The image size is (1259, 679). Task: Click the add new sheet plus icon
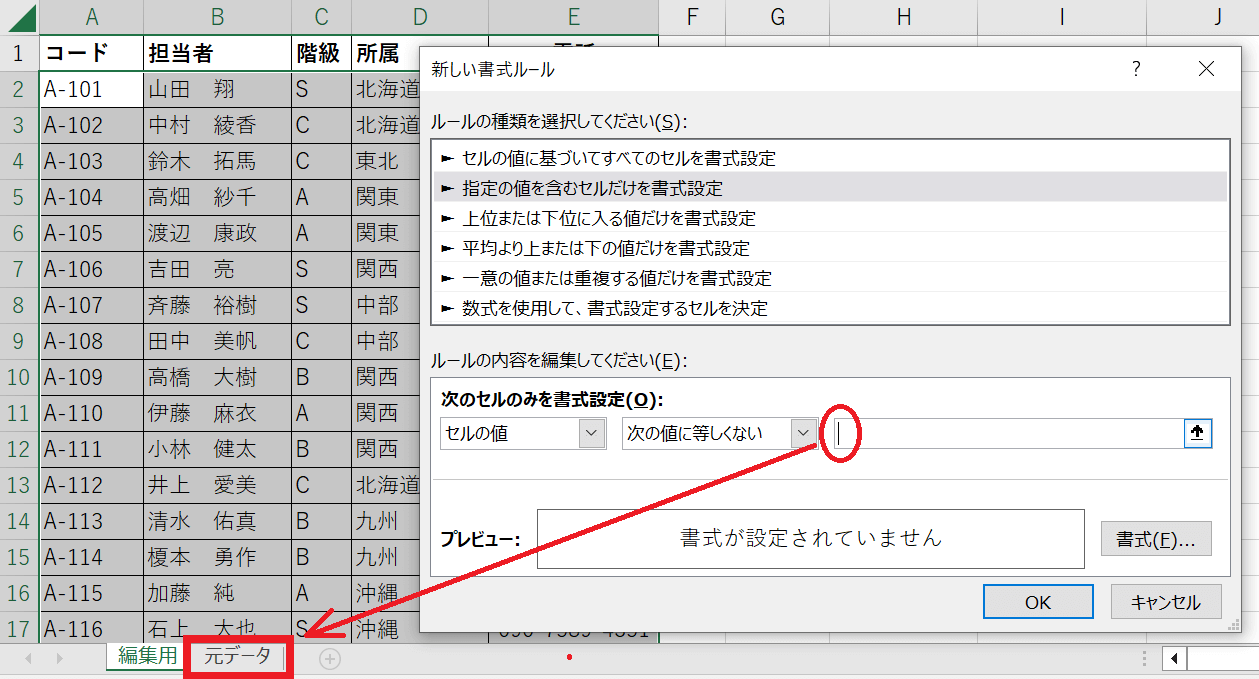tap(330, 658)
